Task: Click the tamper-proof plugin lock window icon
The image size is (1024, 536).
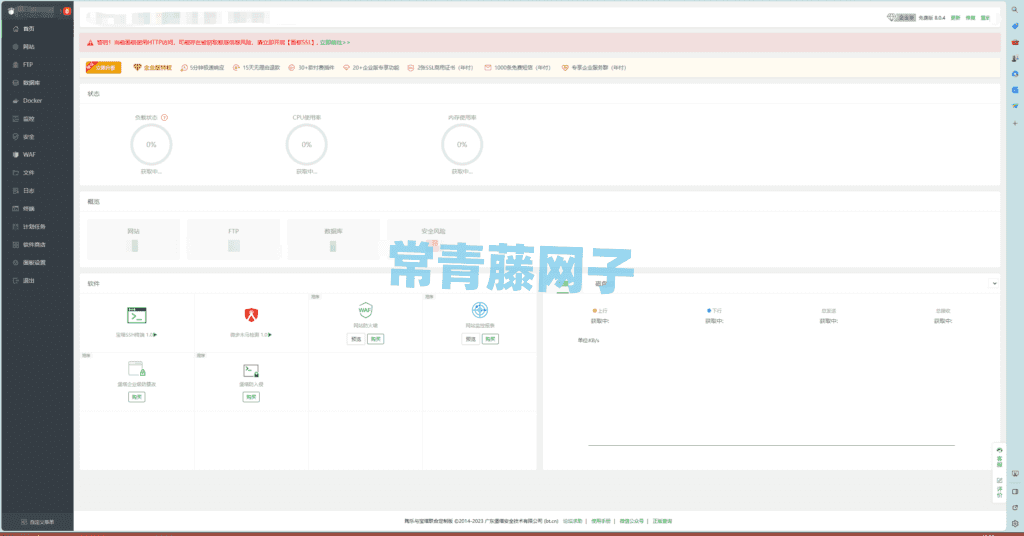Action: 136,369
